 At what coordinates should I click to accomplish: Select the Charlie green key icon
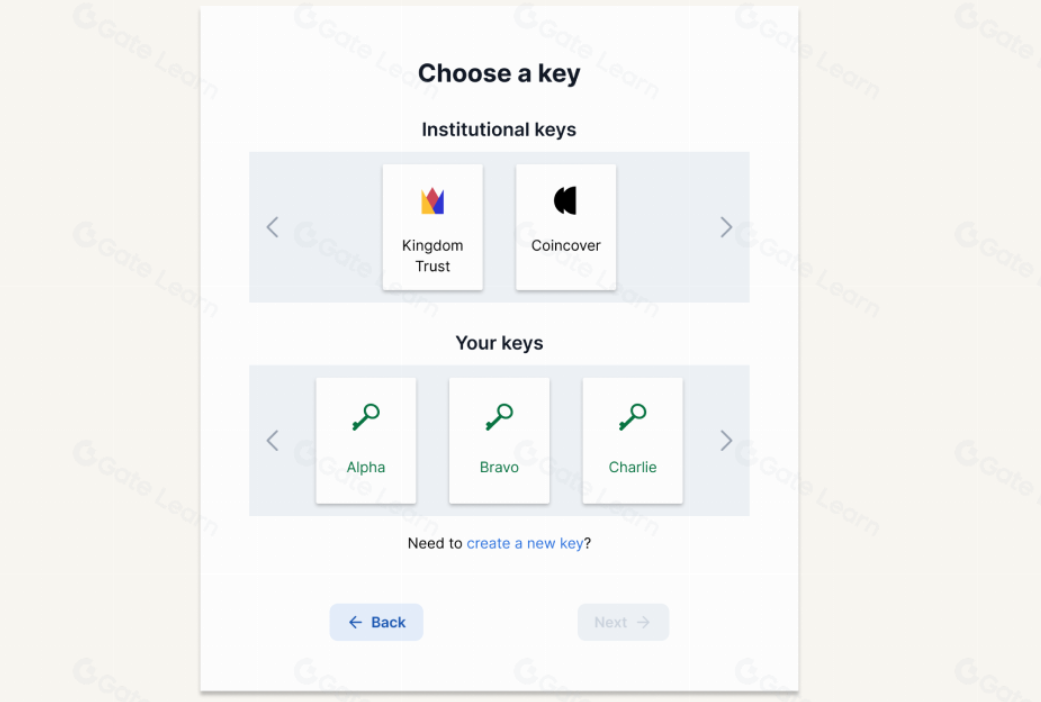pyautogui.click(x=632, y=417)
